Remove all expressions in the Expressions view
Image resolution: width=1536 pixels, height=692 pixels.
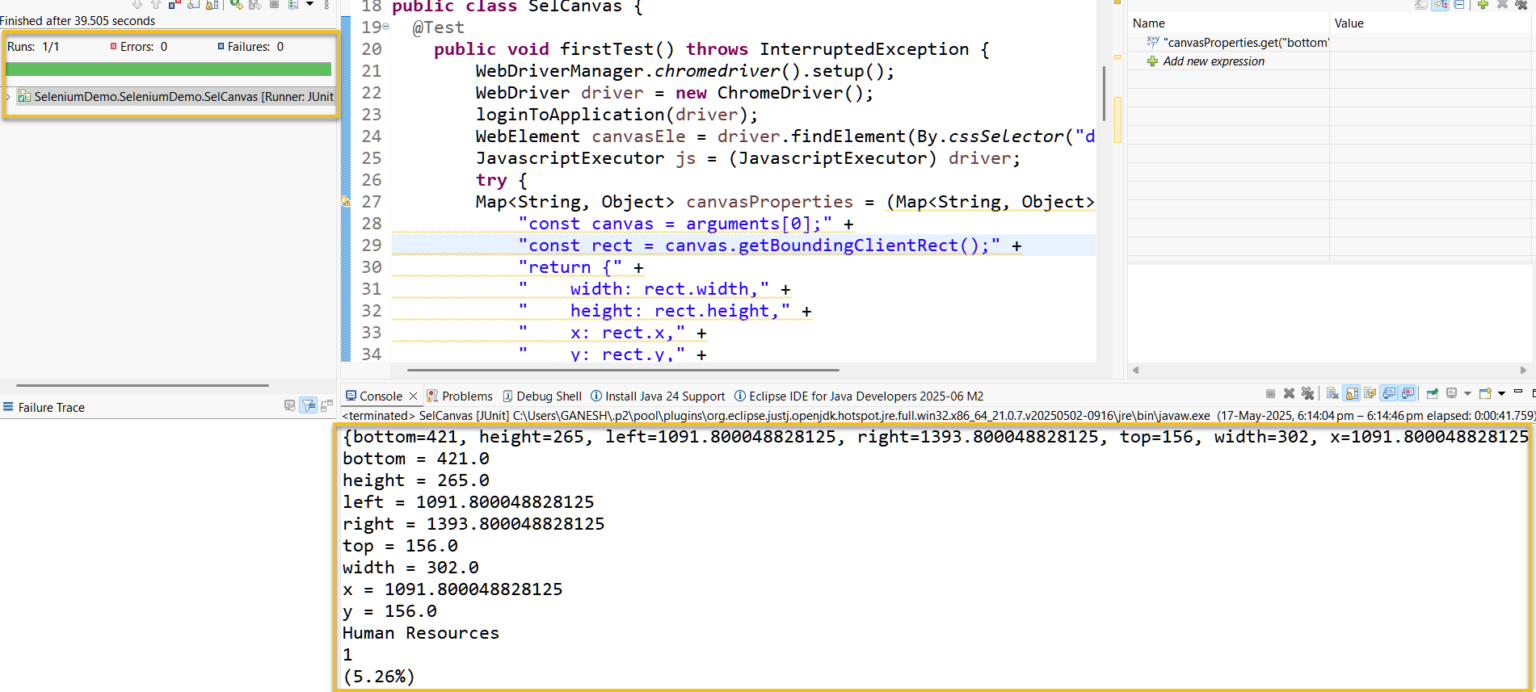pyautogui.click(x=1521, y=5)
